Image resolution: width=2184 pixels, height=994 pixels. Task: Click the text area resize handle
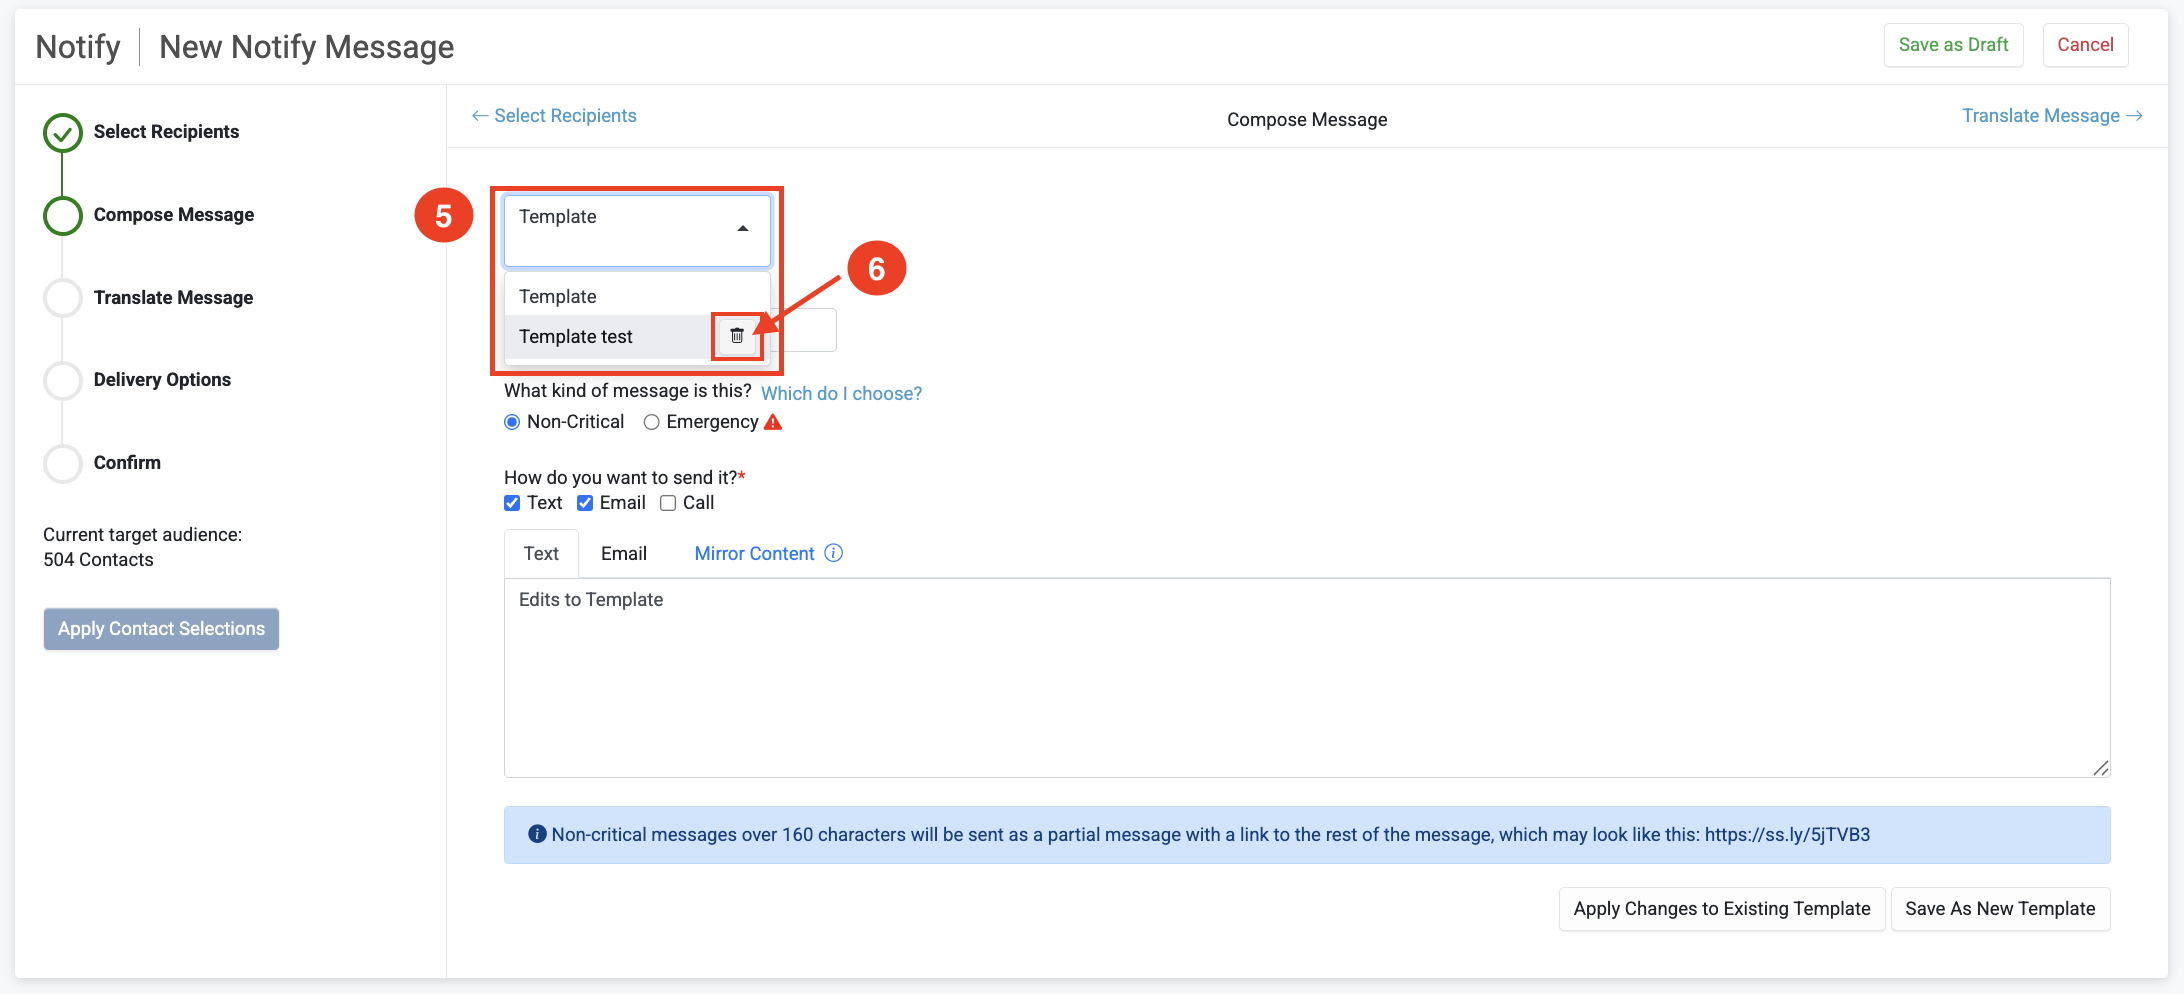pos(2101,768)
